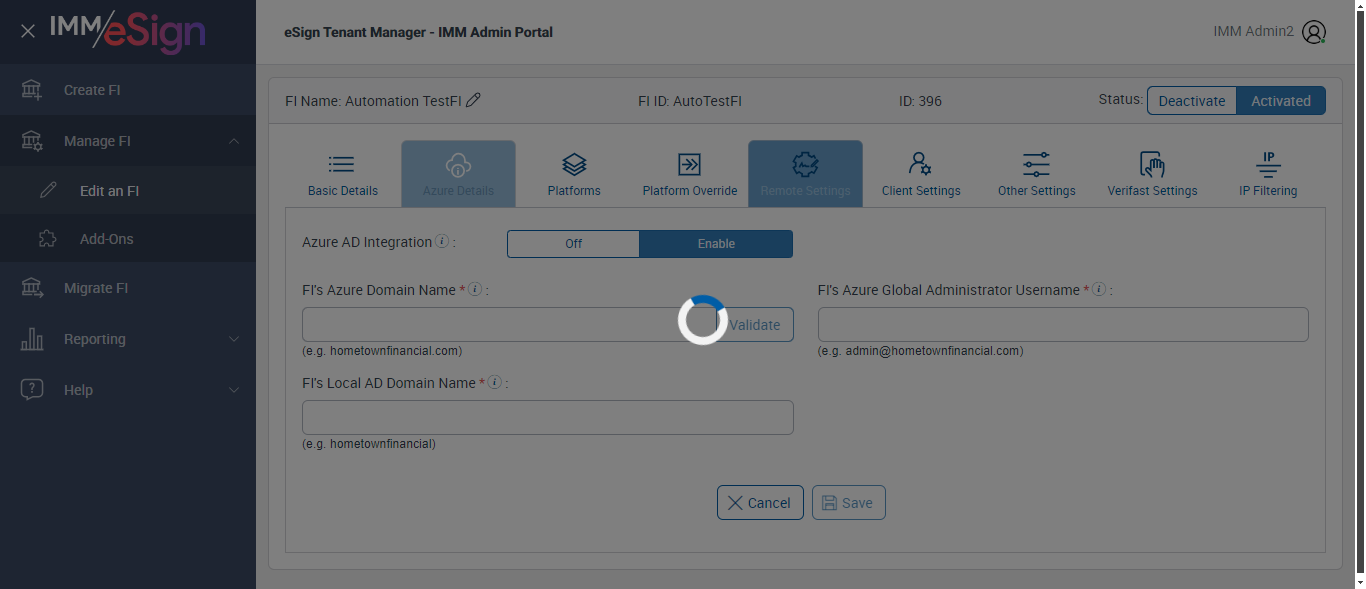Screen dimensions: 1366x589
Task: Show info for FI's Azure Domain Name
Action: pyautogui.click(x=475, y=290)
